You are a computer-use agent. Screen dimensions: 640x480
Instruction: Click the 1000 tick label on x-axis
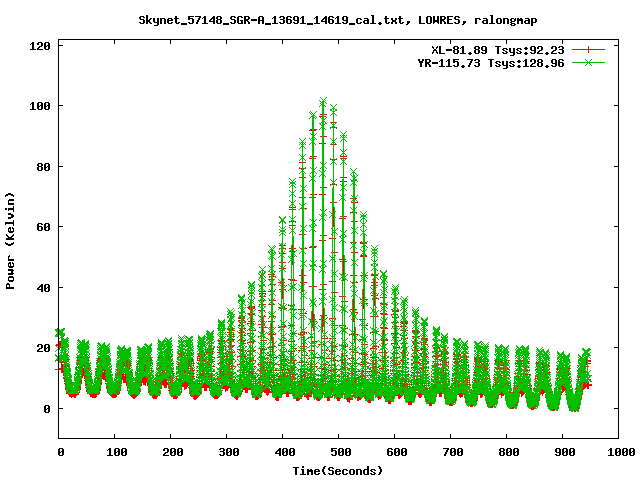point(618,452)
